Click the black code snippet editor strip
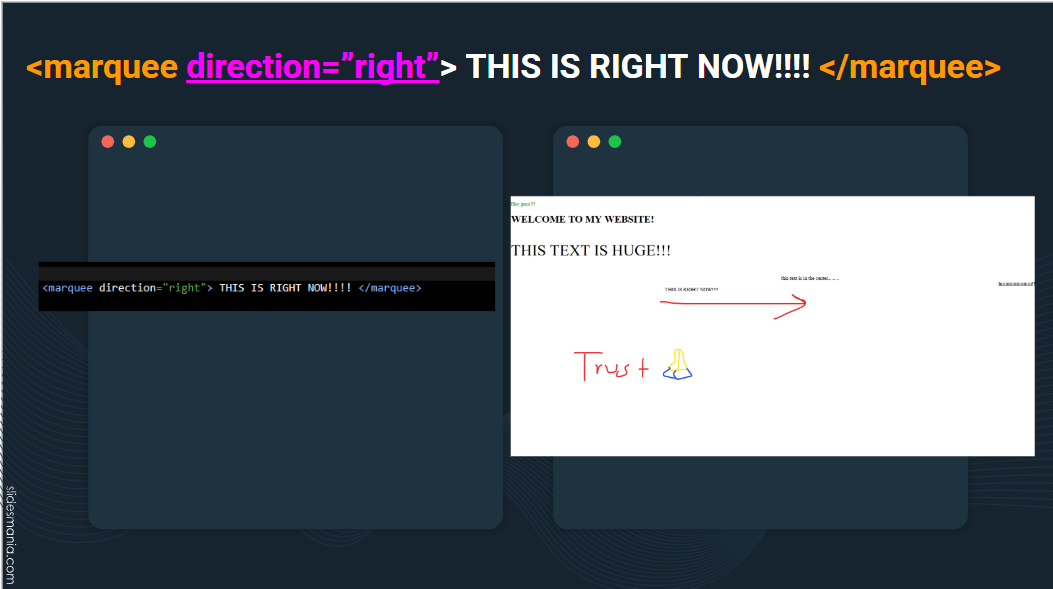The image size is (1053, 589). [267, 287]
